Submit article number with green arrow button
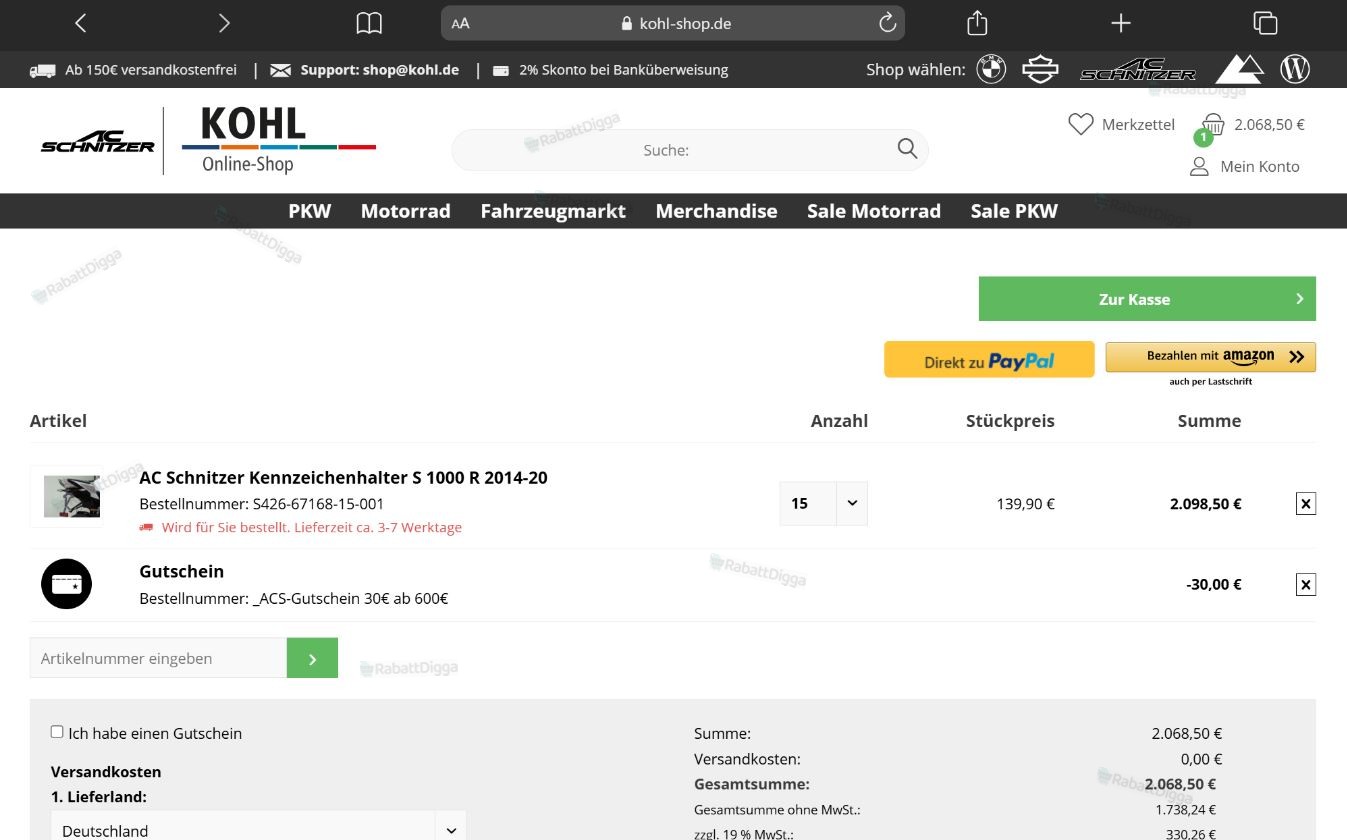1347x840 pixels. [312, 658]
